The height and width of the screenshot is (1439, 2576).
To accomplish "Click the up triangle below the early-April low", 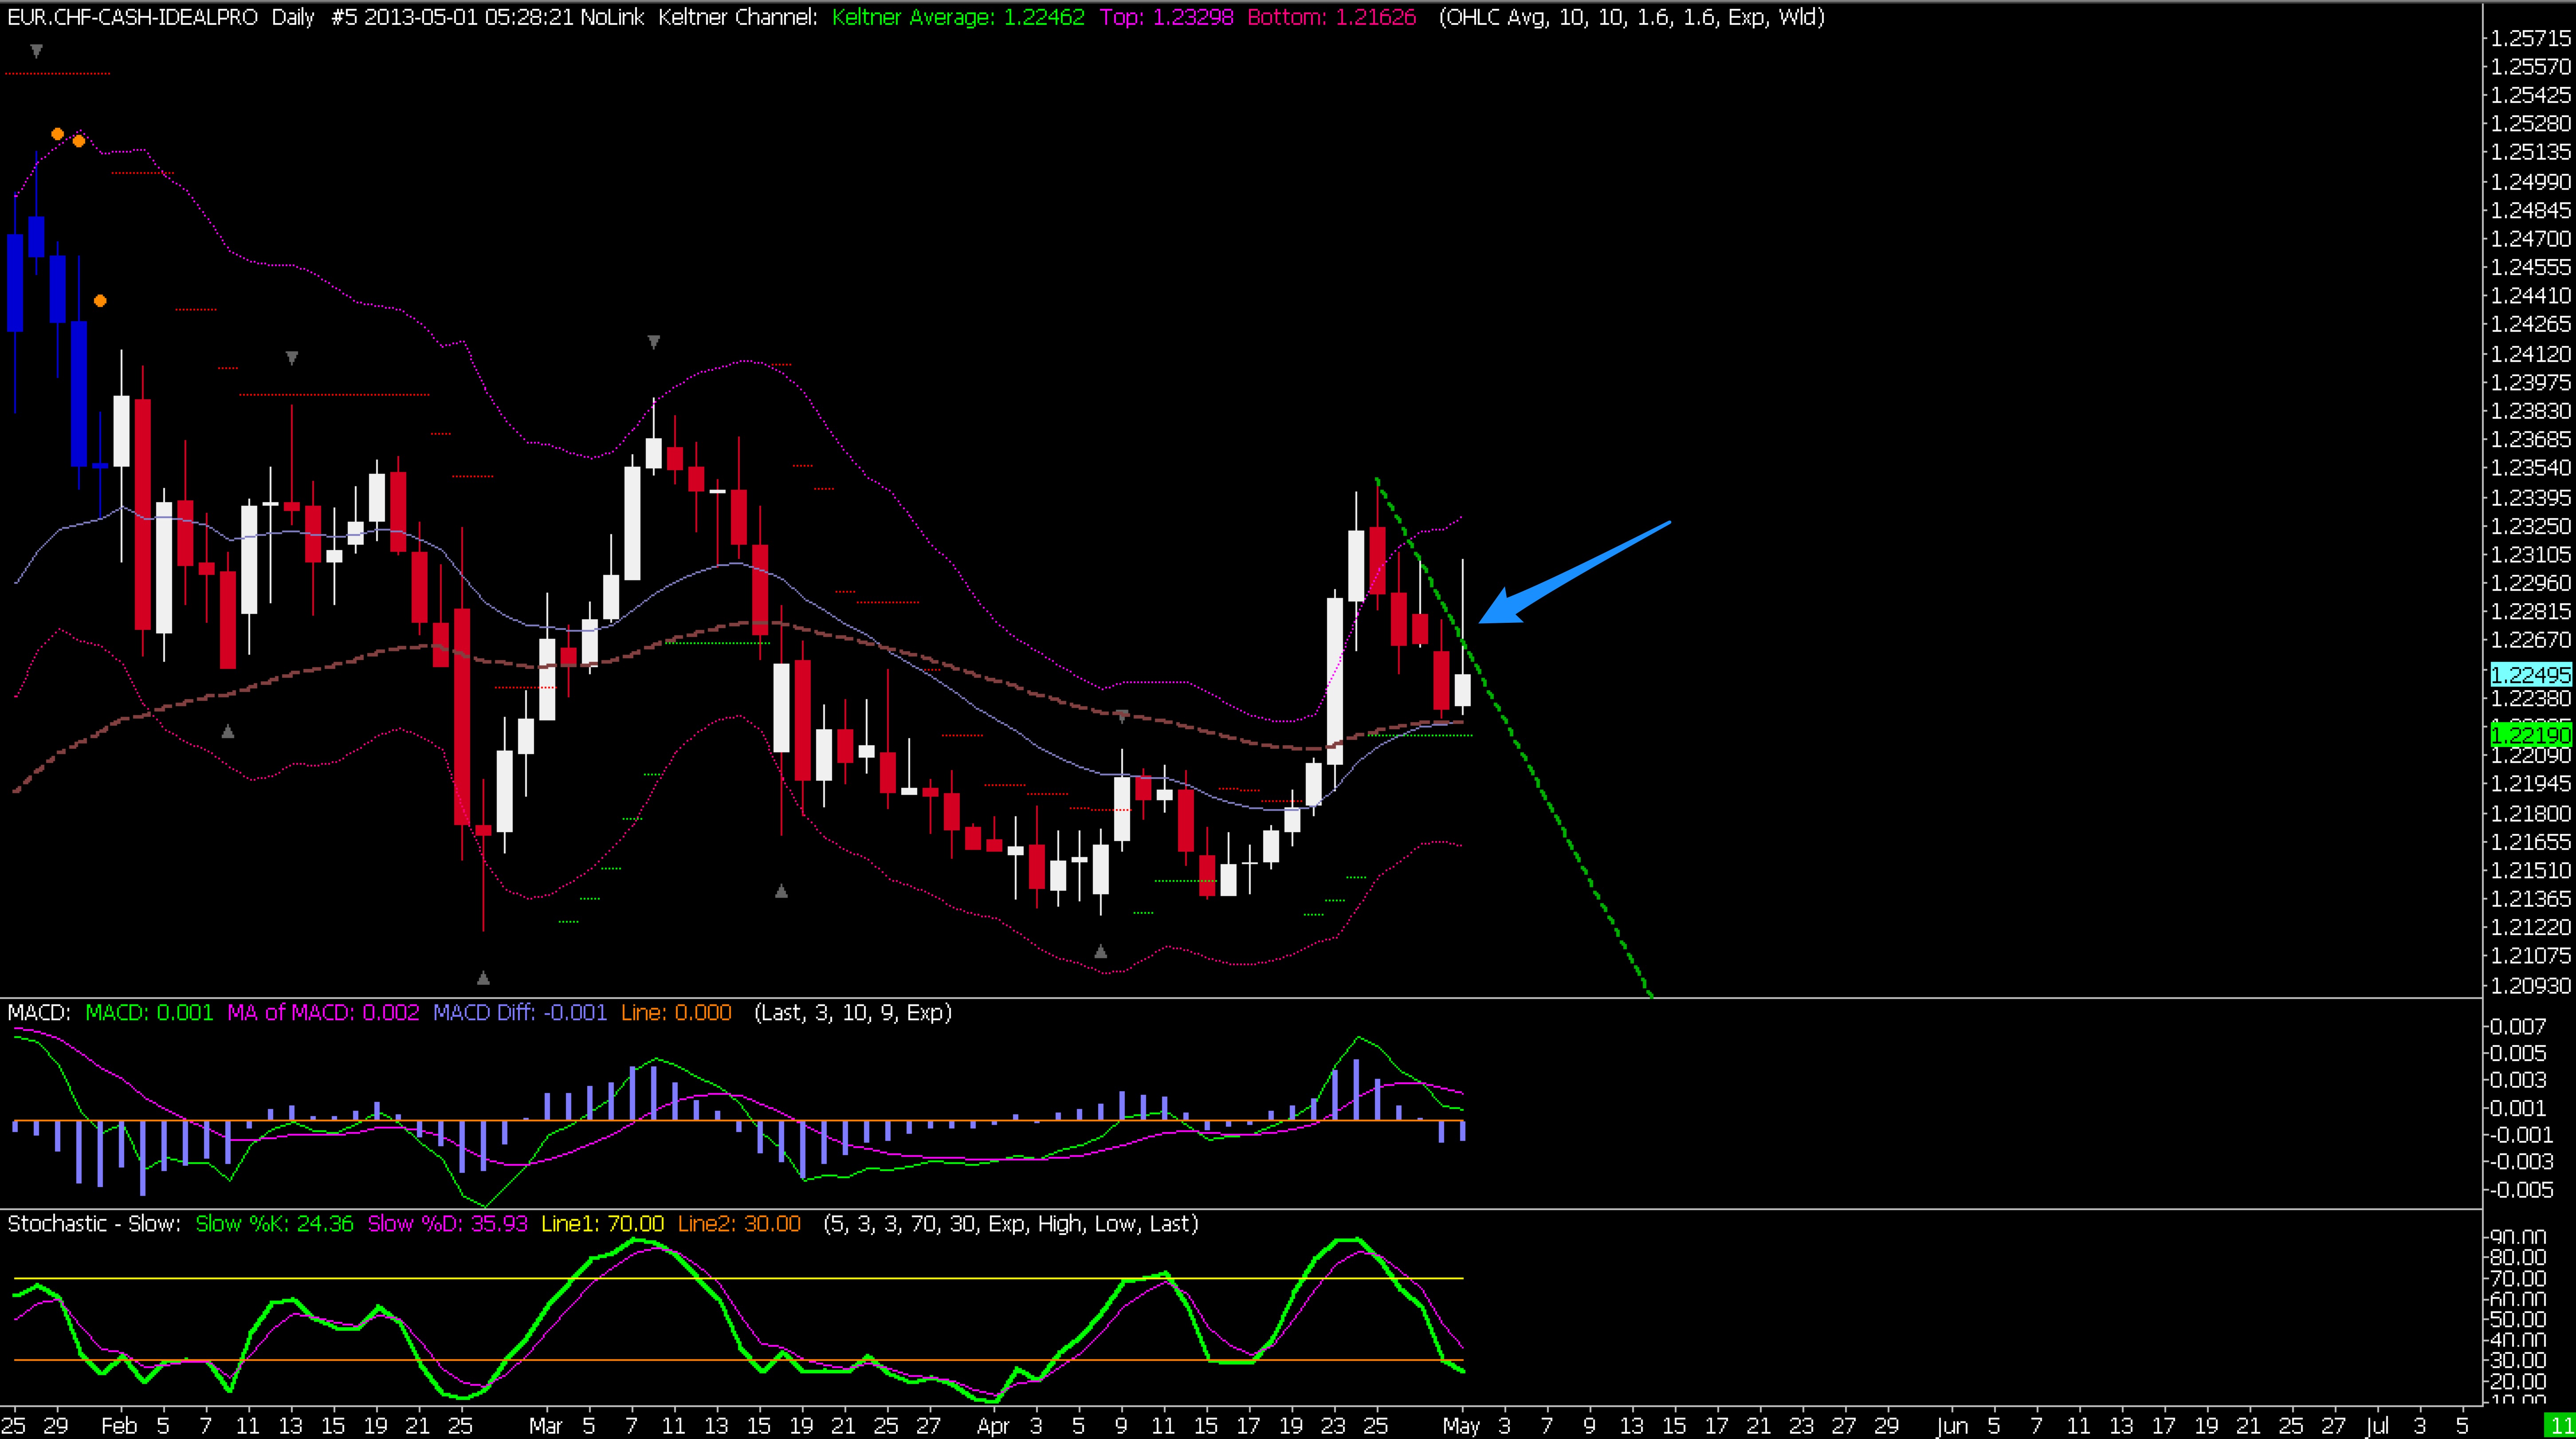I will (x=1100, y=951).
